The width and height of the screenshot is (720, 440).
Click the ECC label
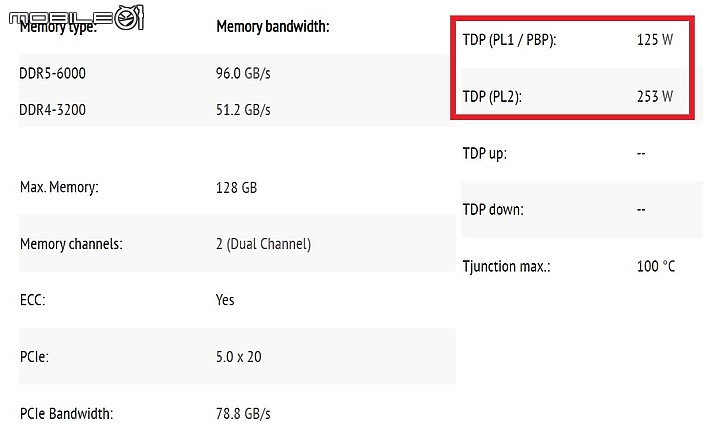pyautogui.click(x=33, y=300)
